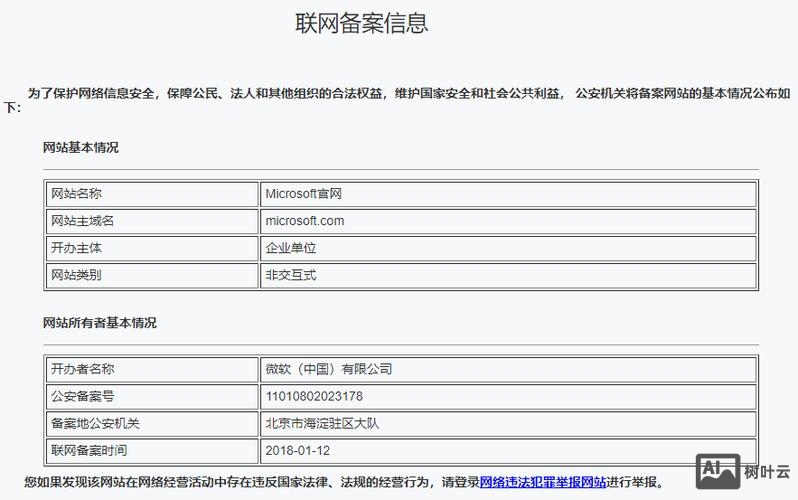Select the 非交互式 value cell
The height and width of the screenshot is (500, 798).
point(508,275)
